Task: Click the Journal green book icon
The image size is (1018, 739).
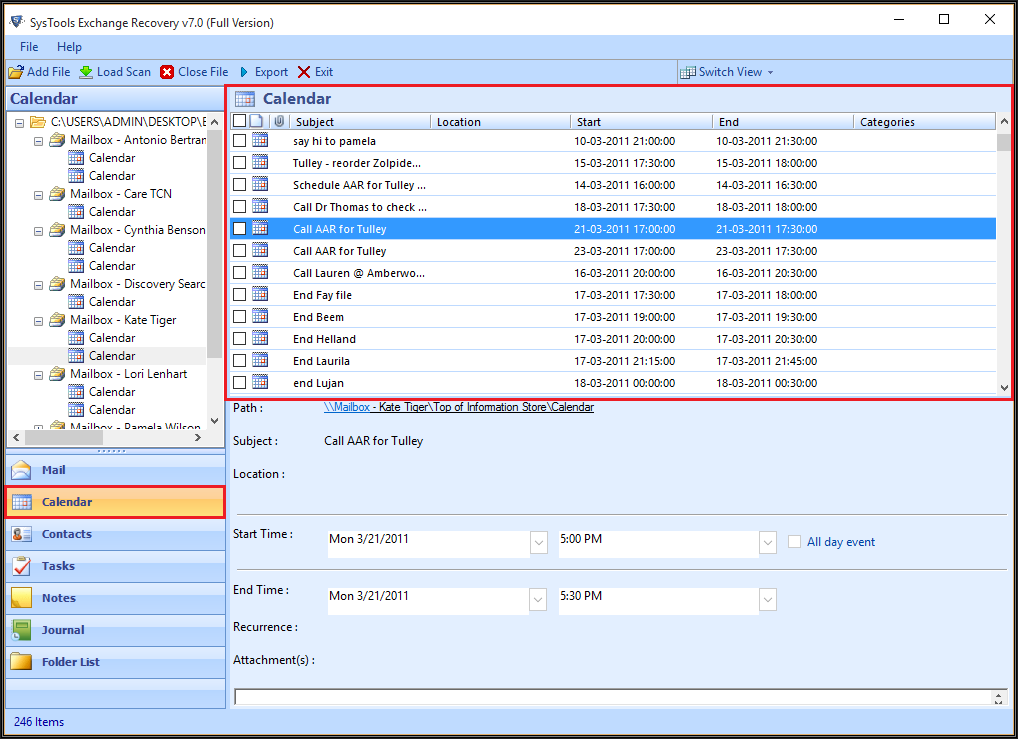Action: click(x=21, y=630)
